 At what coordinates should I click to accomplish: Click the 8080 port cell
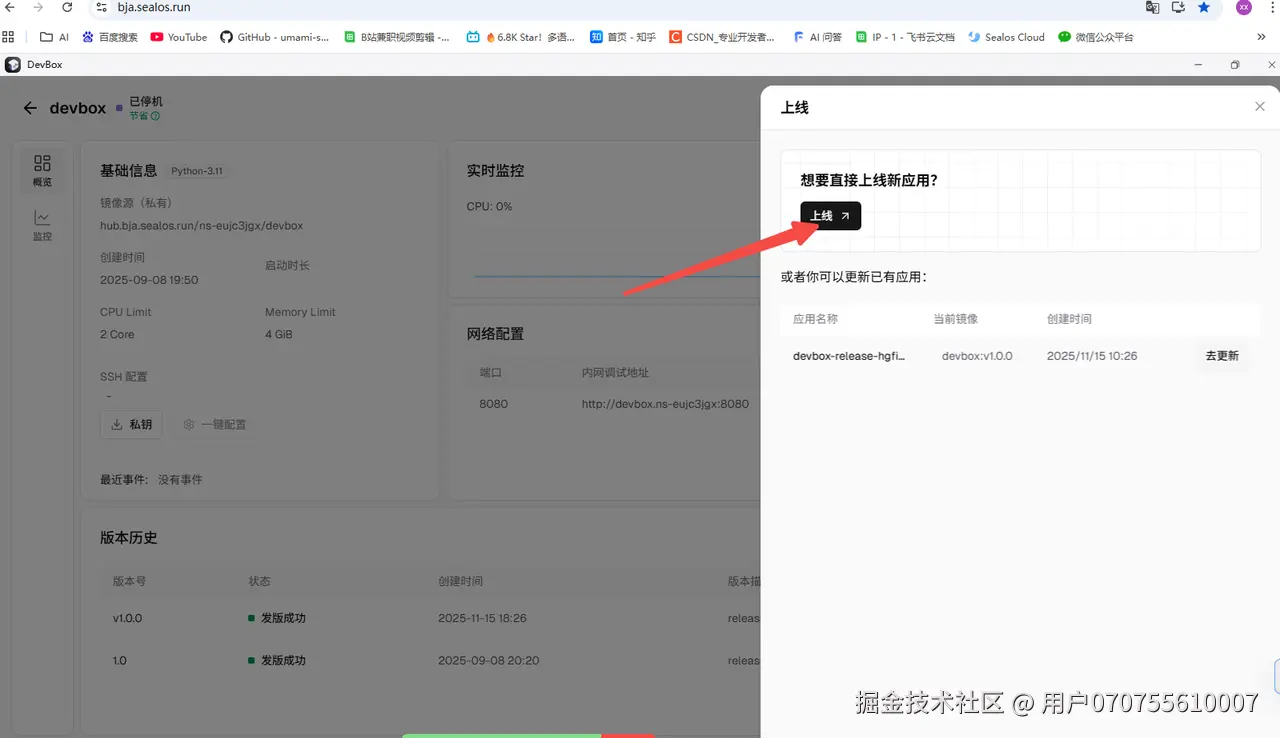pos(494,404)
